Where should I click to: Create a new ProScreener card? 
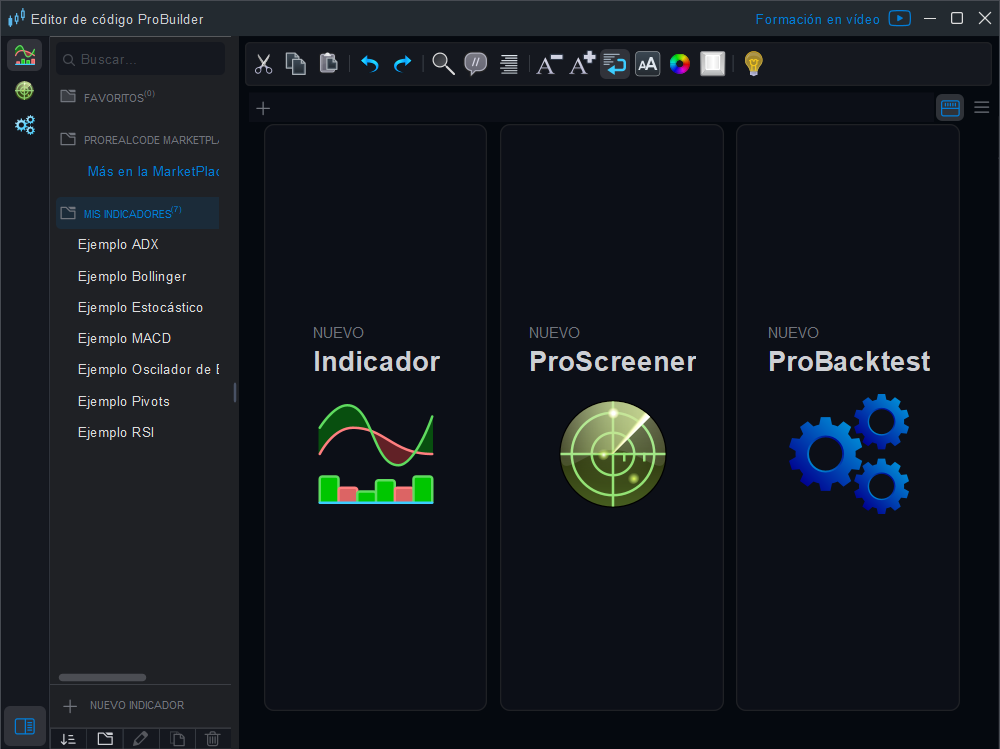pos(612,417)
